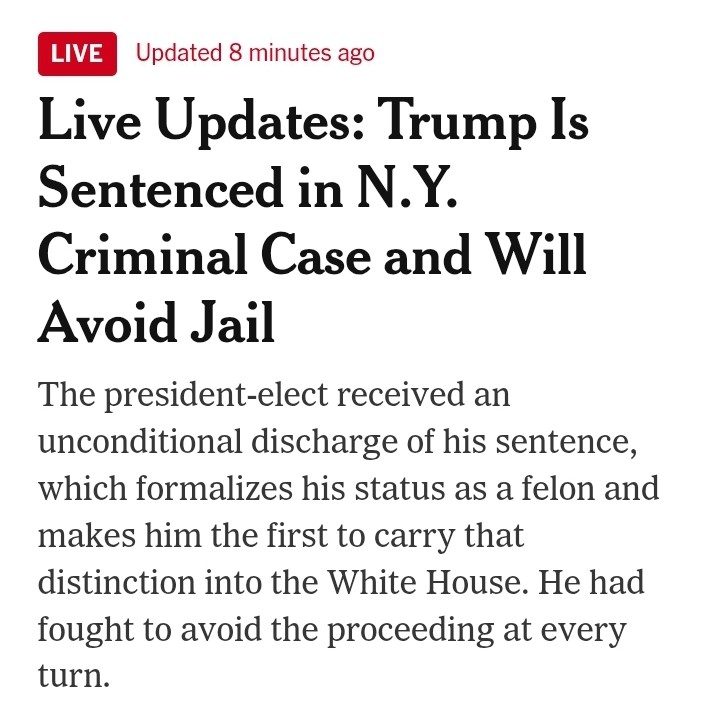Click the word 'minutes' in the timestamp

click(290, 53)
